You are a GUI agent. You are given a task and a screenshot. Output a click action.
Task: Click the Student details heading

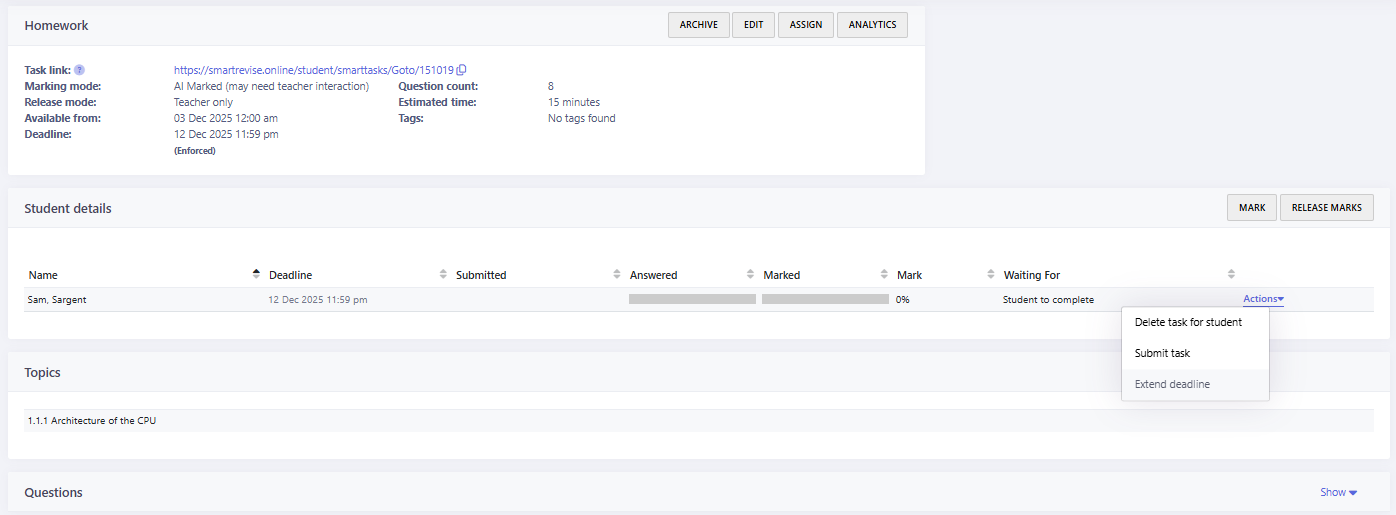(68, 208)
